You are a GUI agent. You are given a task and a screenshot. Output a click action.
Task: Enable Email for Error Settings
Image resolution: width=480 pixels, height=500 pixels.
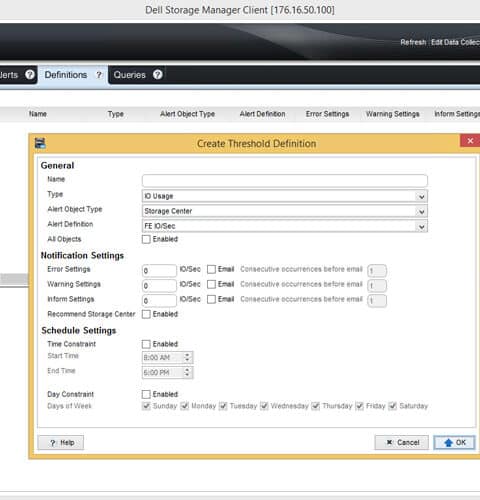(211, 269)
